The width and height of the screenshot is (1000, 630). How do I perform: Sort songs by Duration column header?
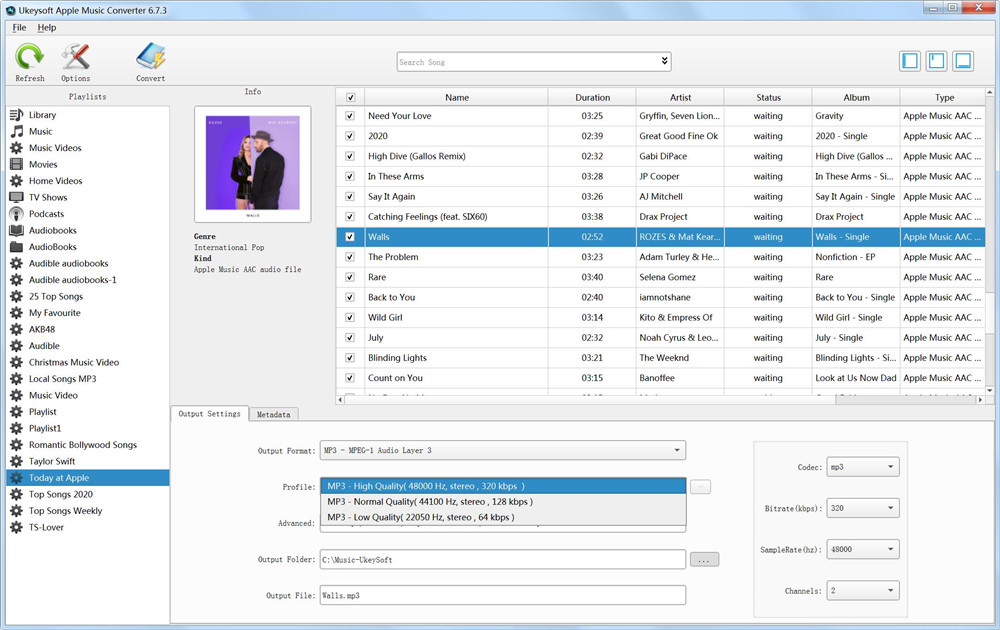[x=592, y=98]
